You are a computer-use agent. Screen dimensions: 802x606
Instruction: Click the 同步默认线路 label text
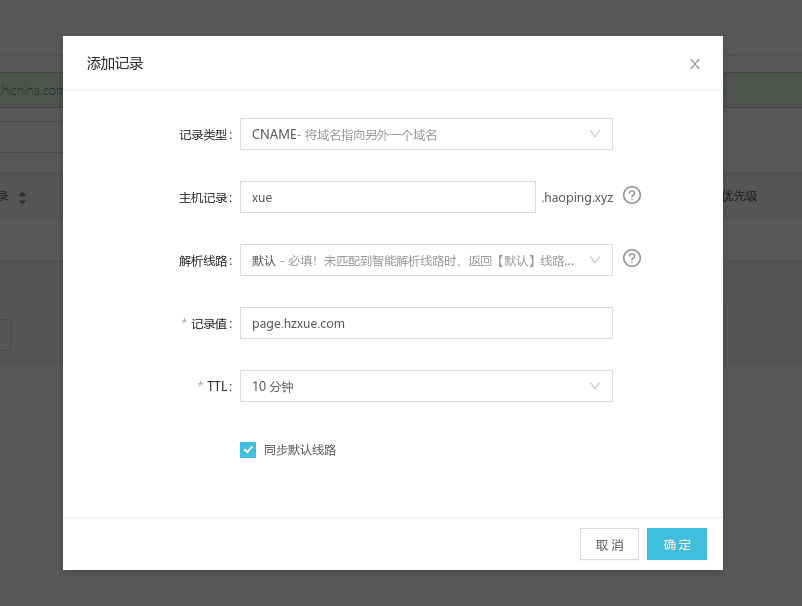pos(300,450)
